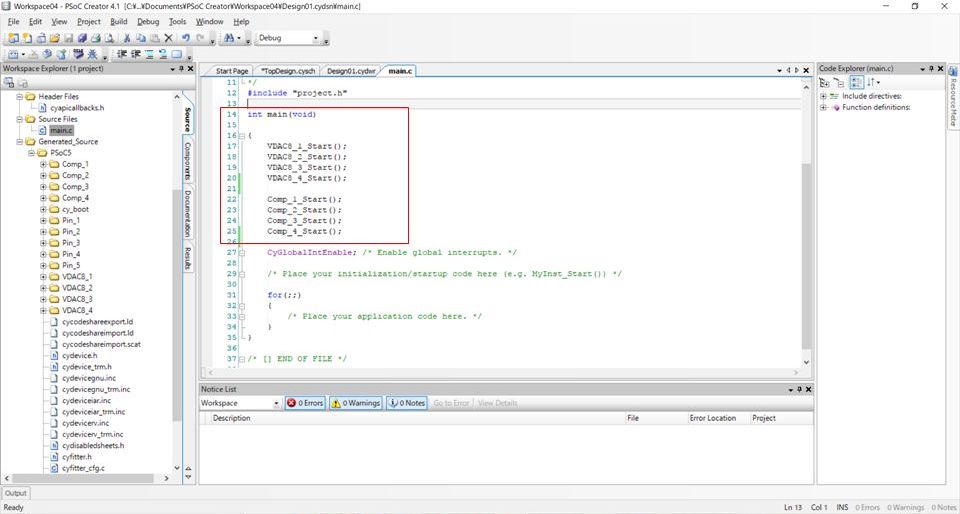
Task: Click the Description column header
Action: [231, 418]
